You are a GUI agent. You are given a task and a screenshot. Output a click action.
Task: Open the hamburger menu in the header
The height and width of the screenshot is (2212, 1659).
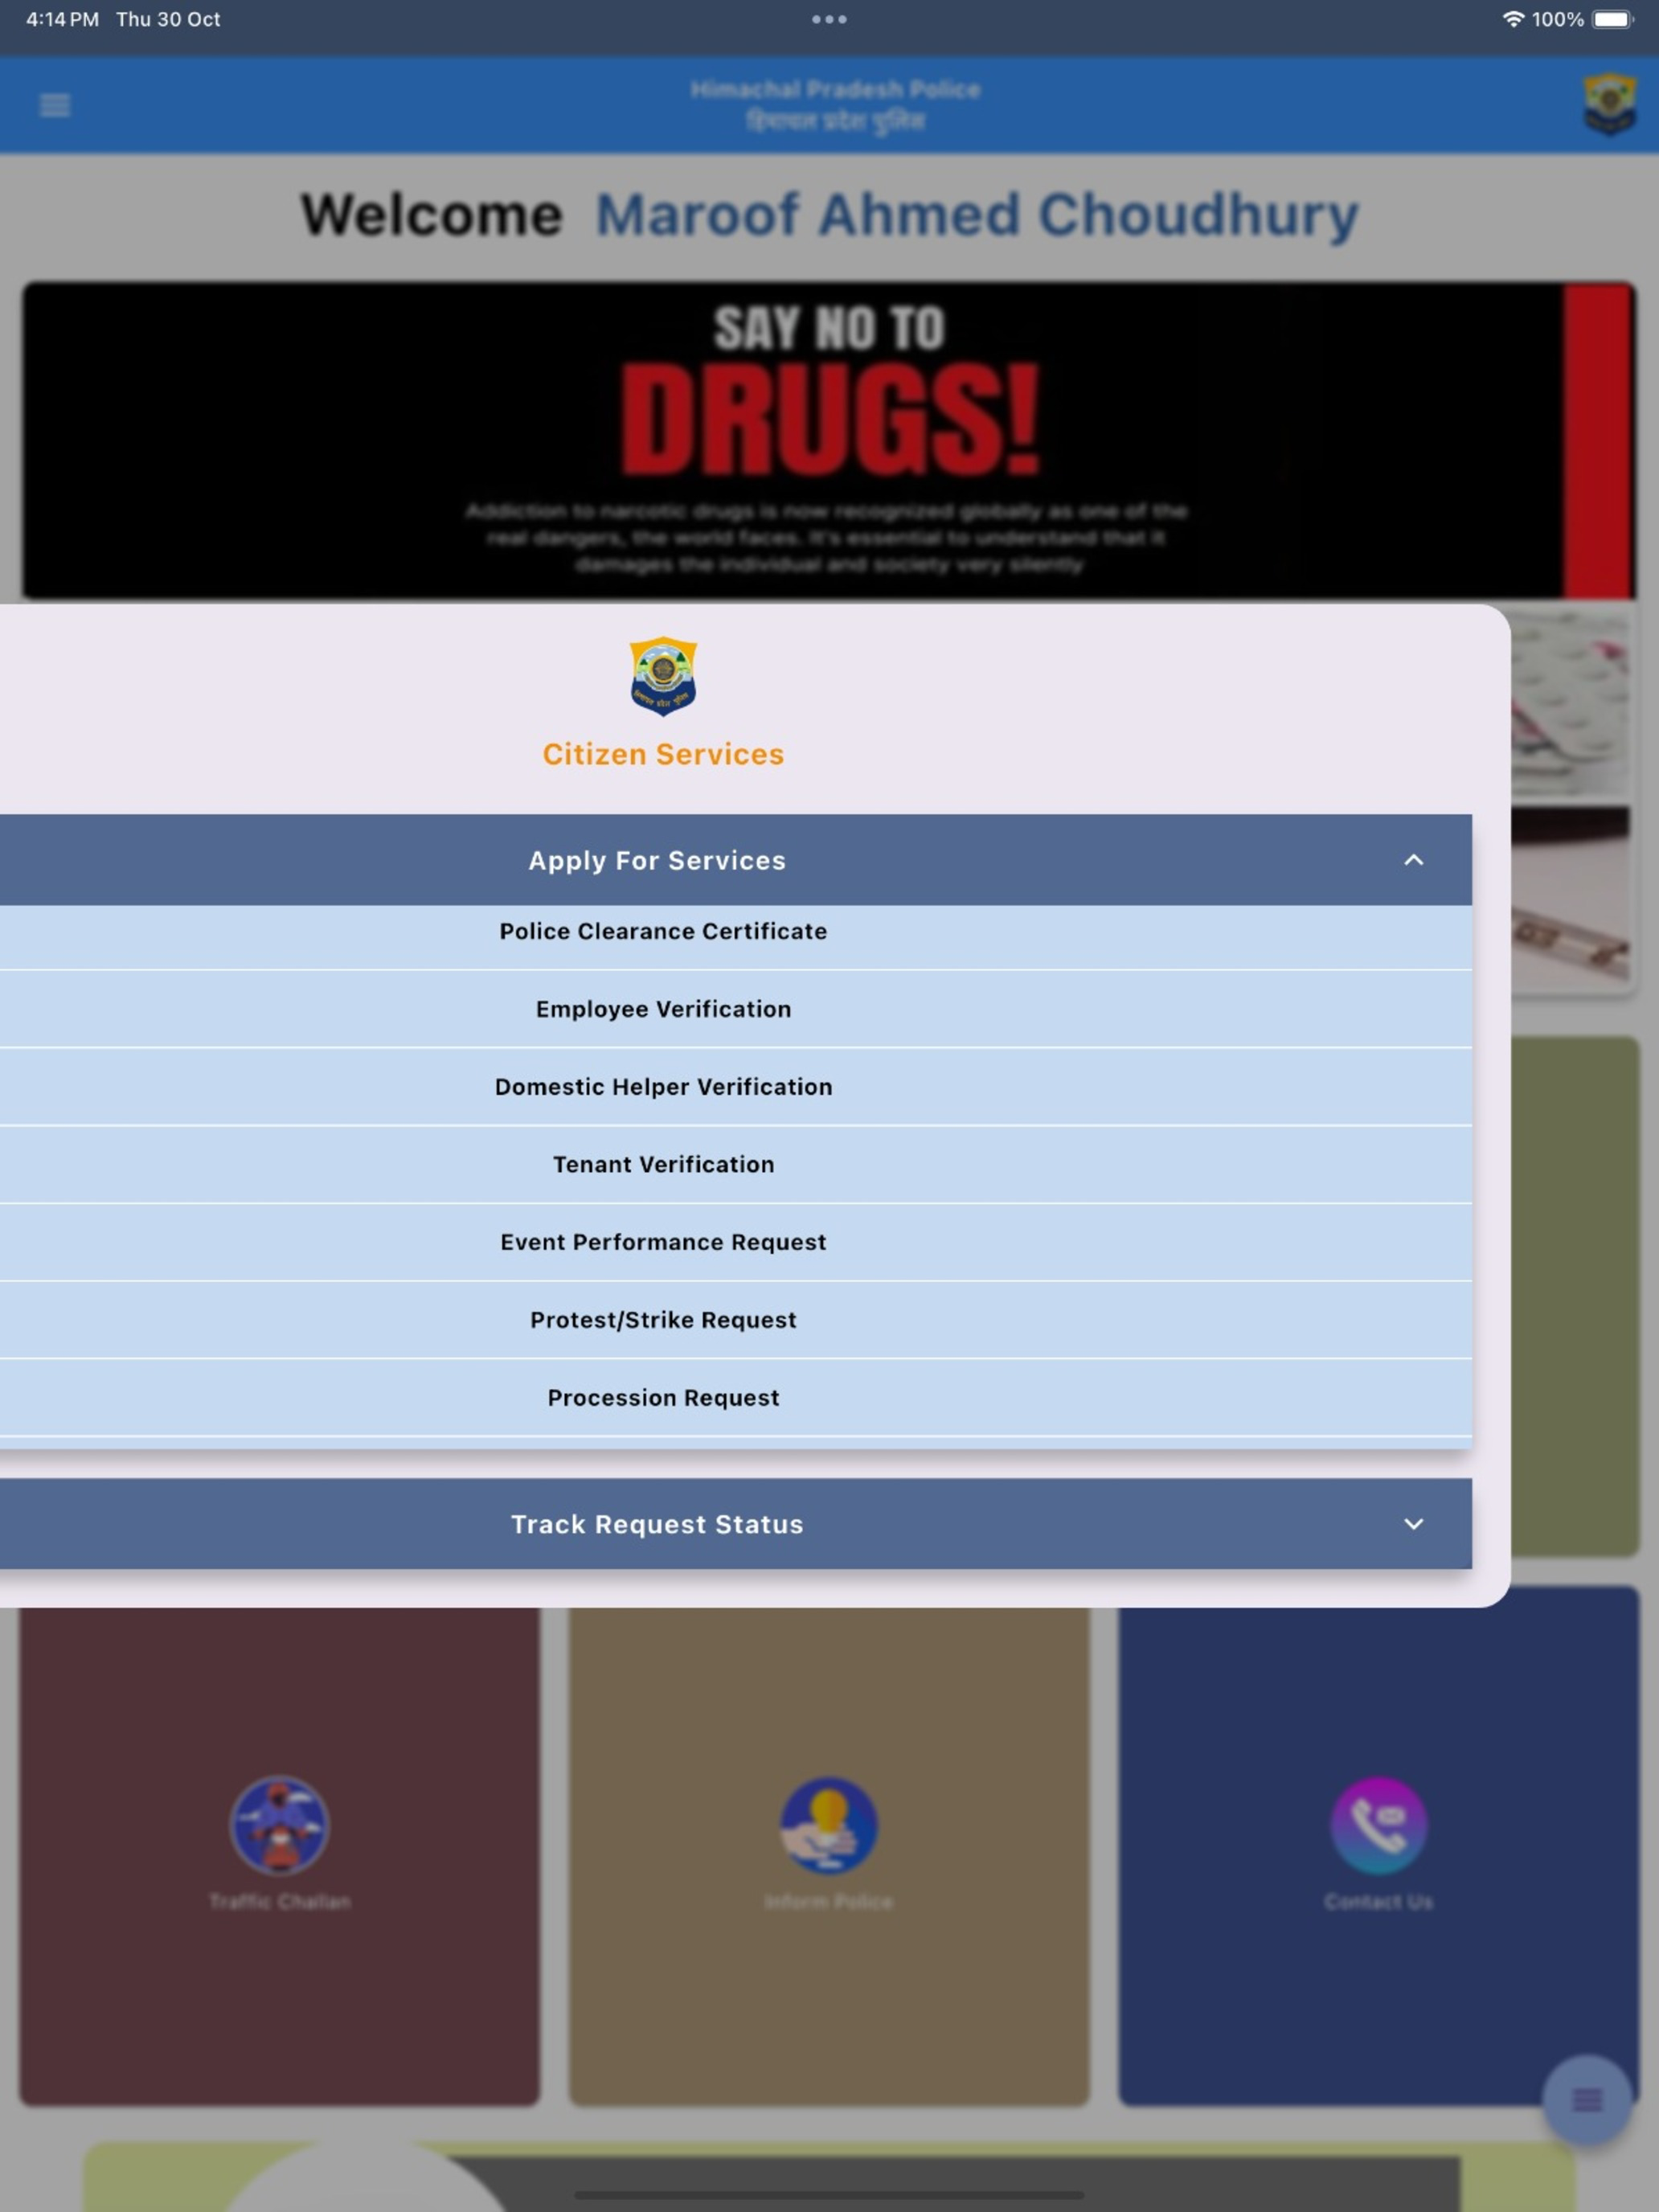[x=55, y=105]
